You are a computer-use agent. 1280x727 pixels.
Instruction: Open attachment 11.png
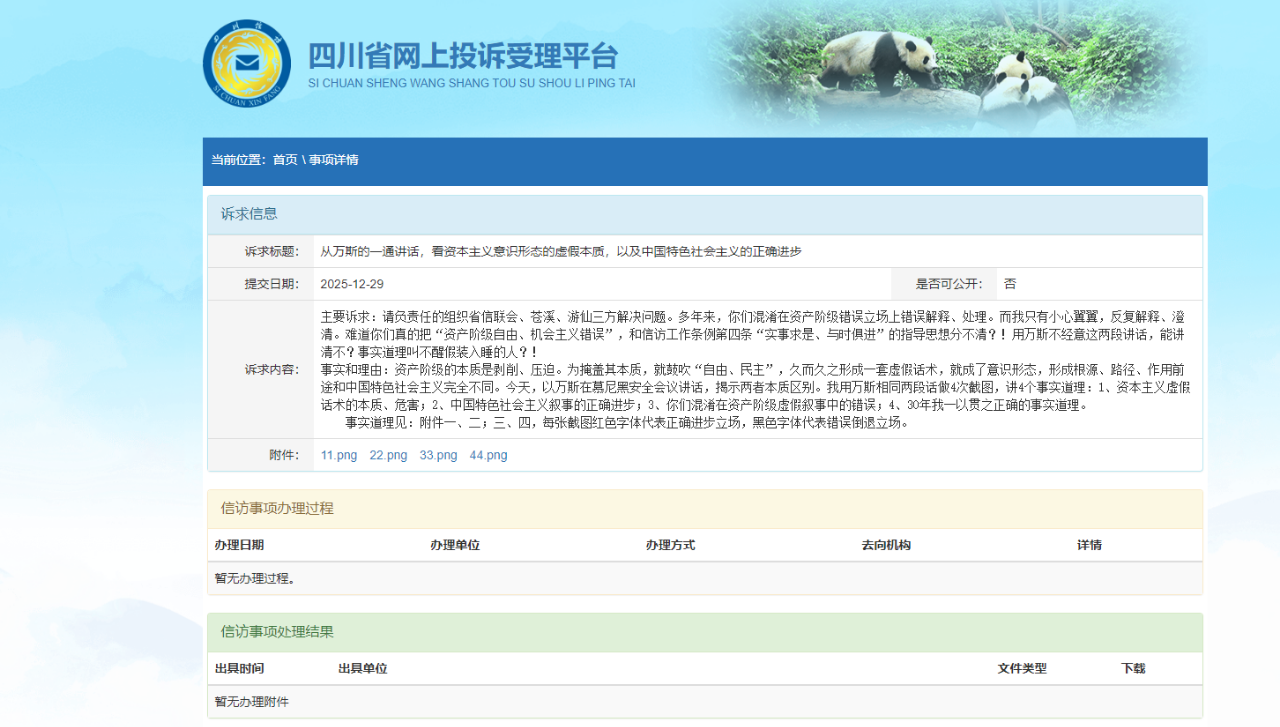coord(339,455)
